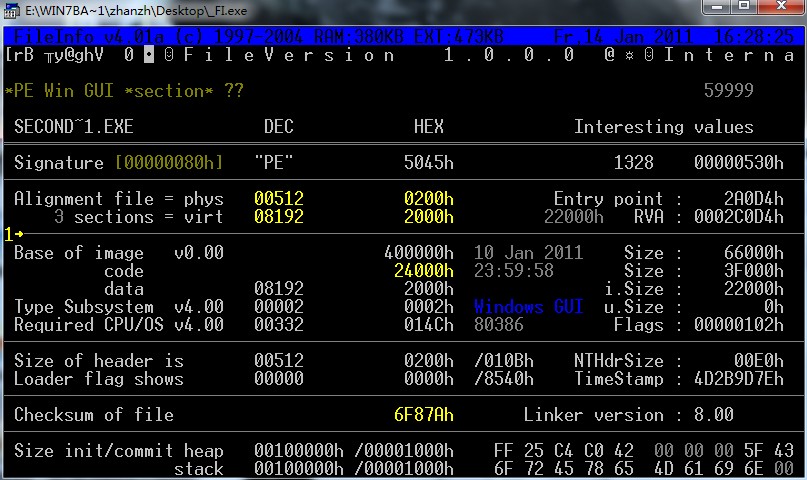Screen dimensions: 807x480
Task: Click the u.Size value 0h
Action: 774,307
